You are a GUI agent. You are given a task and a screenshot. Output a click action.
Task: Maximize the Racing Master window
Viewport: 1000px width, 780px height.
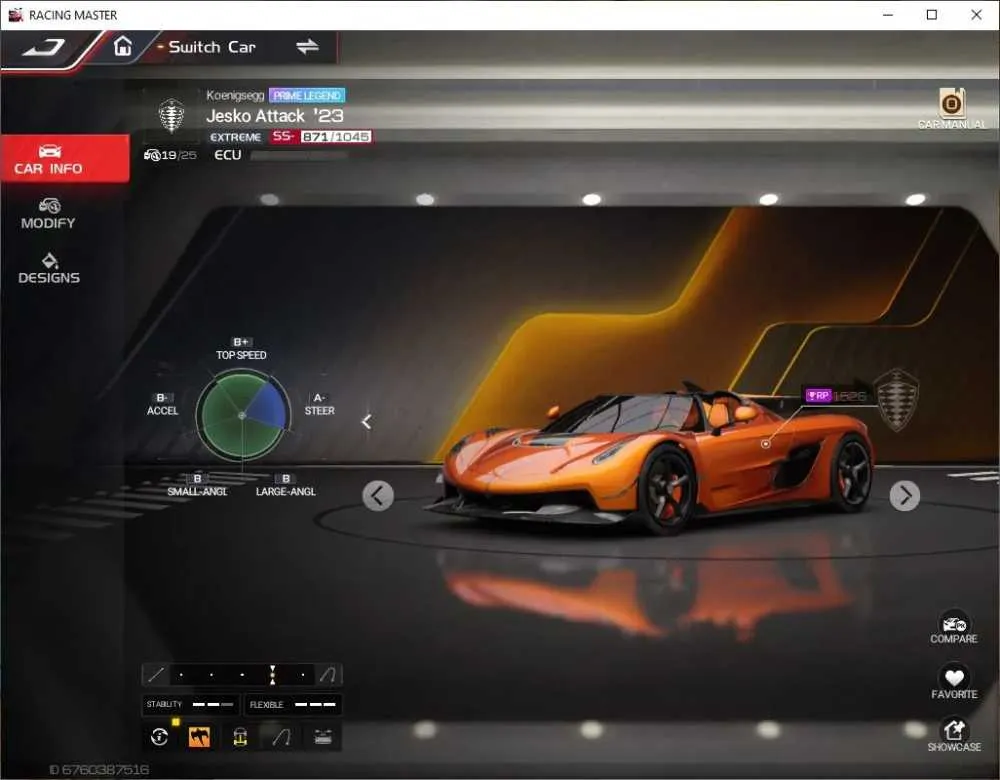[932, 15]
